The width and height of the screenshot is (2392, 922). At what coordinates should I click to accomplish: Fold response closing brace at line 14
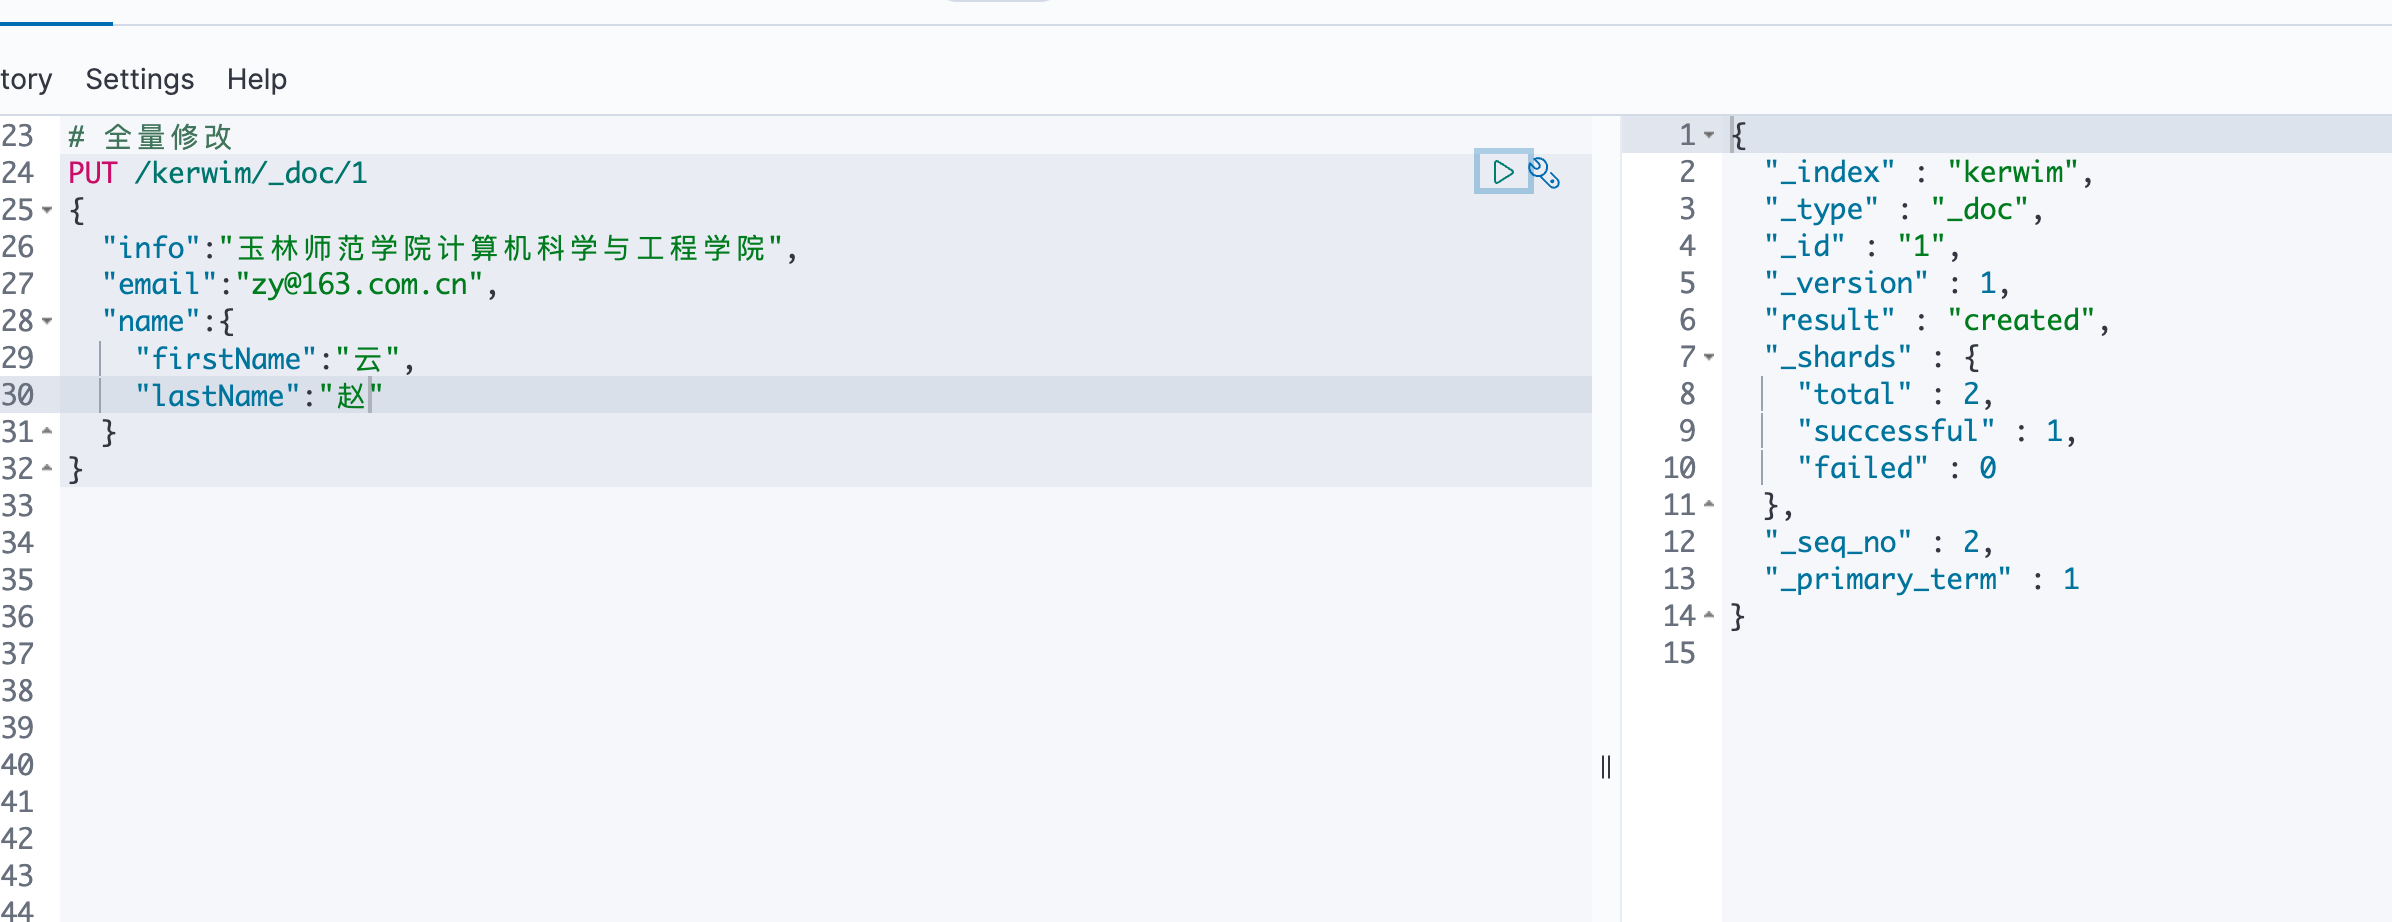click(1709, 616)
